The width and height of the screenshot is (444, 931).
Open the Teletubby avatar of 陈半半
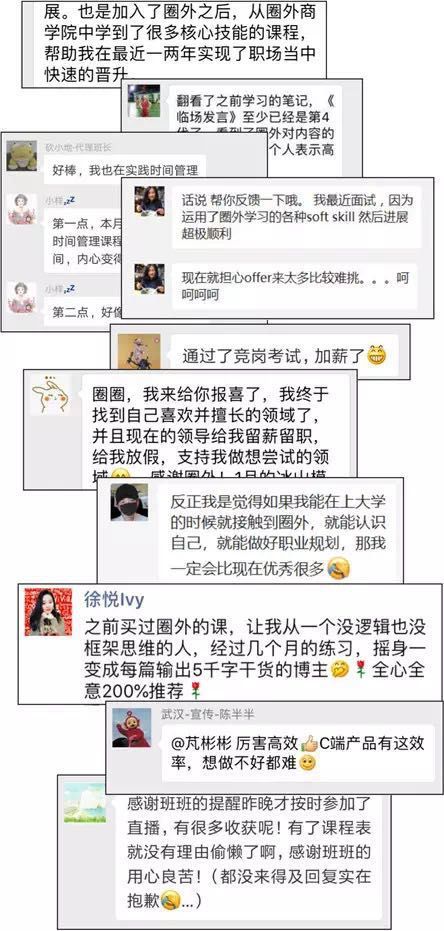pyautogui.click(x=131, y=728)
